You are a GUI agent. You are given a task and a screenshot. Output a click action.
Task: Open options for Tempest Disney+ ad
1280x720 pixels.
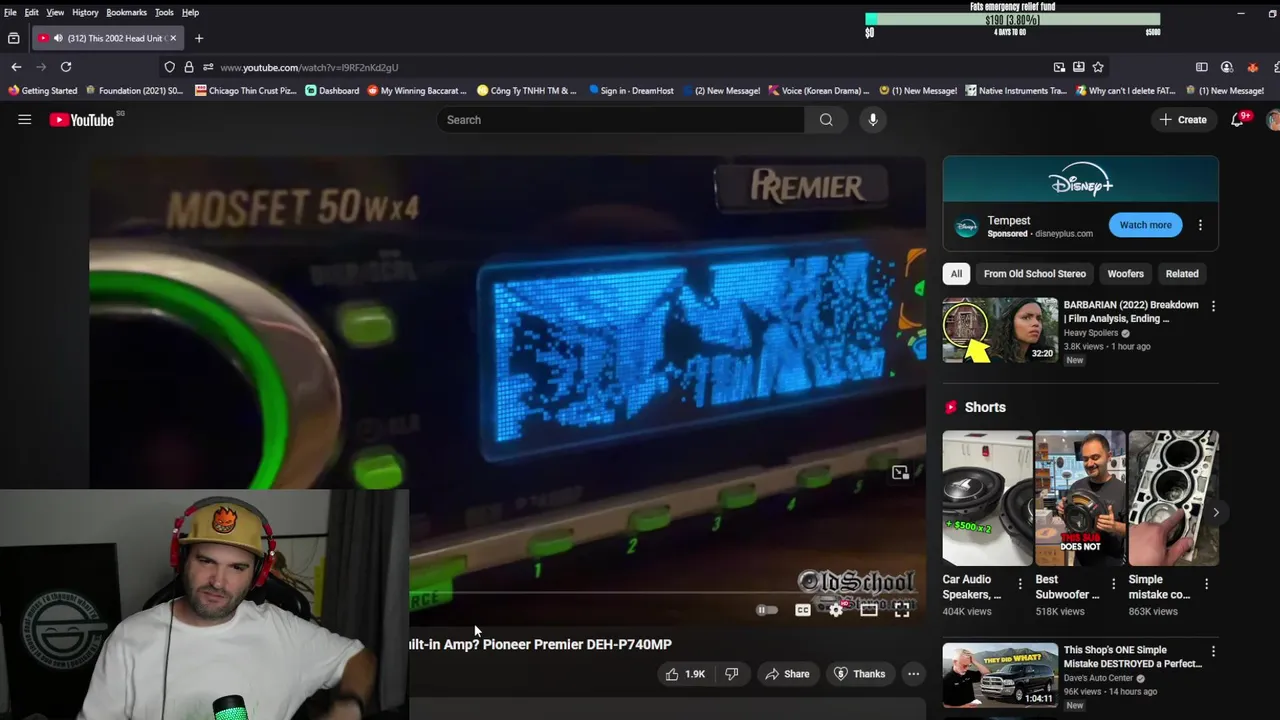pos(1200,225)
